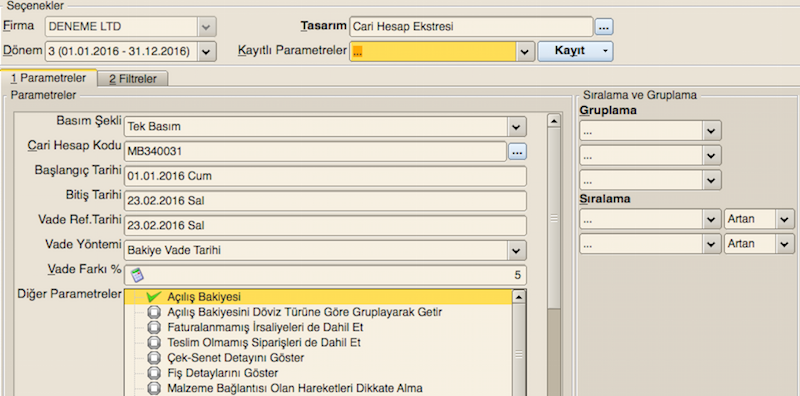The height and width of the screenshot is (396, 800).
Task: Click the Diğer Parametreler list scrollbar thumb
Action: point(519,355)
